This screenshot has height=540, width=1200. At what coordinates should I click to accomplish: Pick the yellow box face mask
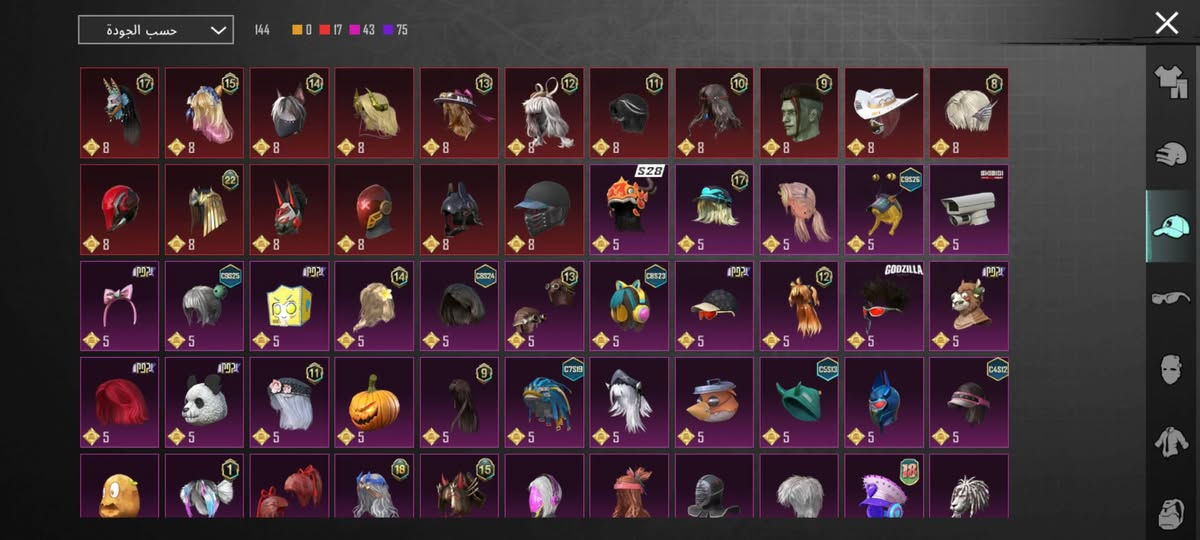[x=289, y=306]
